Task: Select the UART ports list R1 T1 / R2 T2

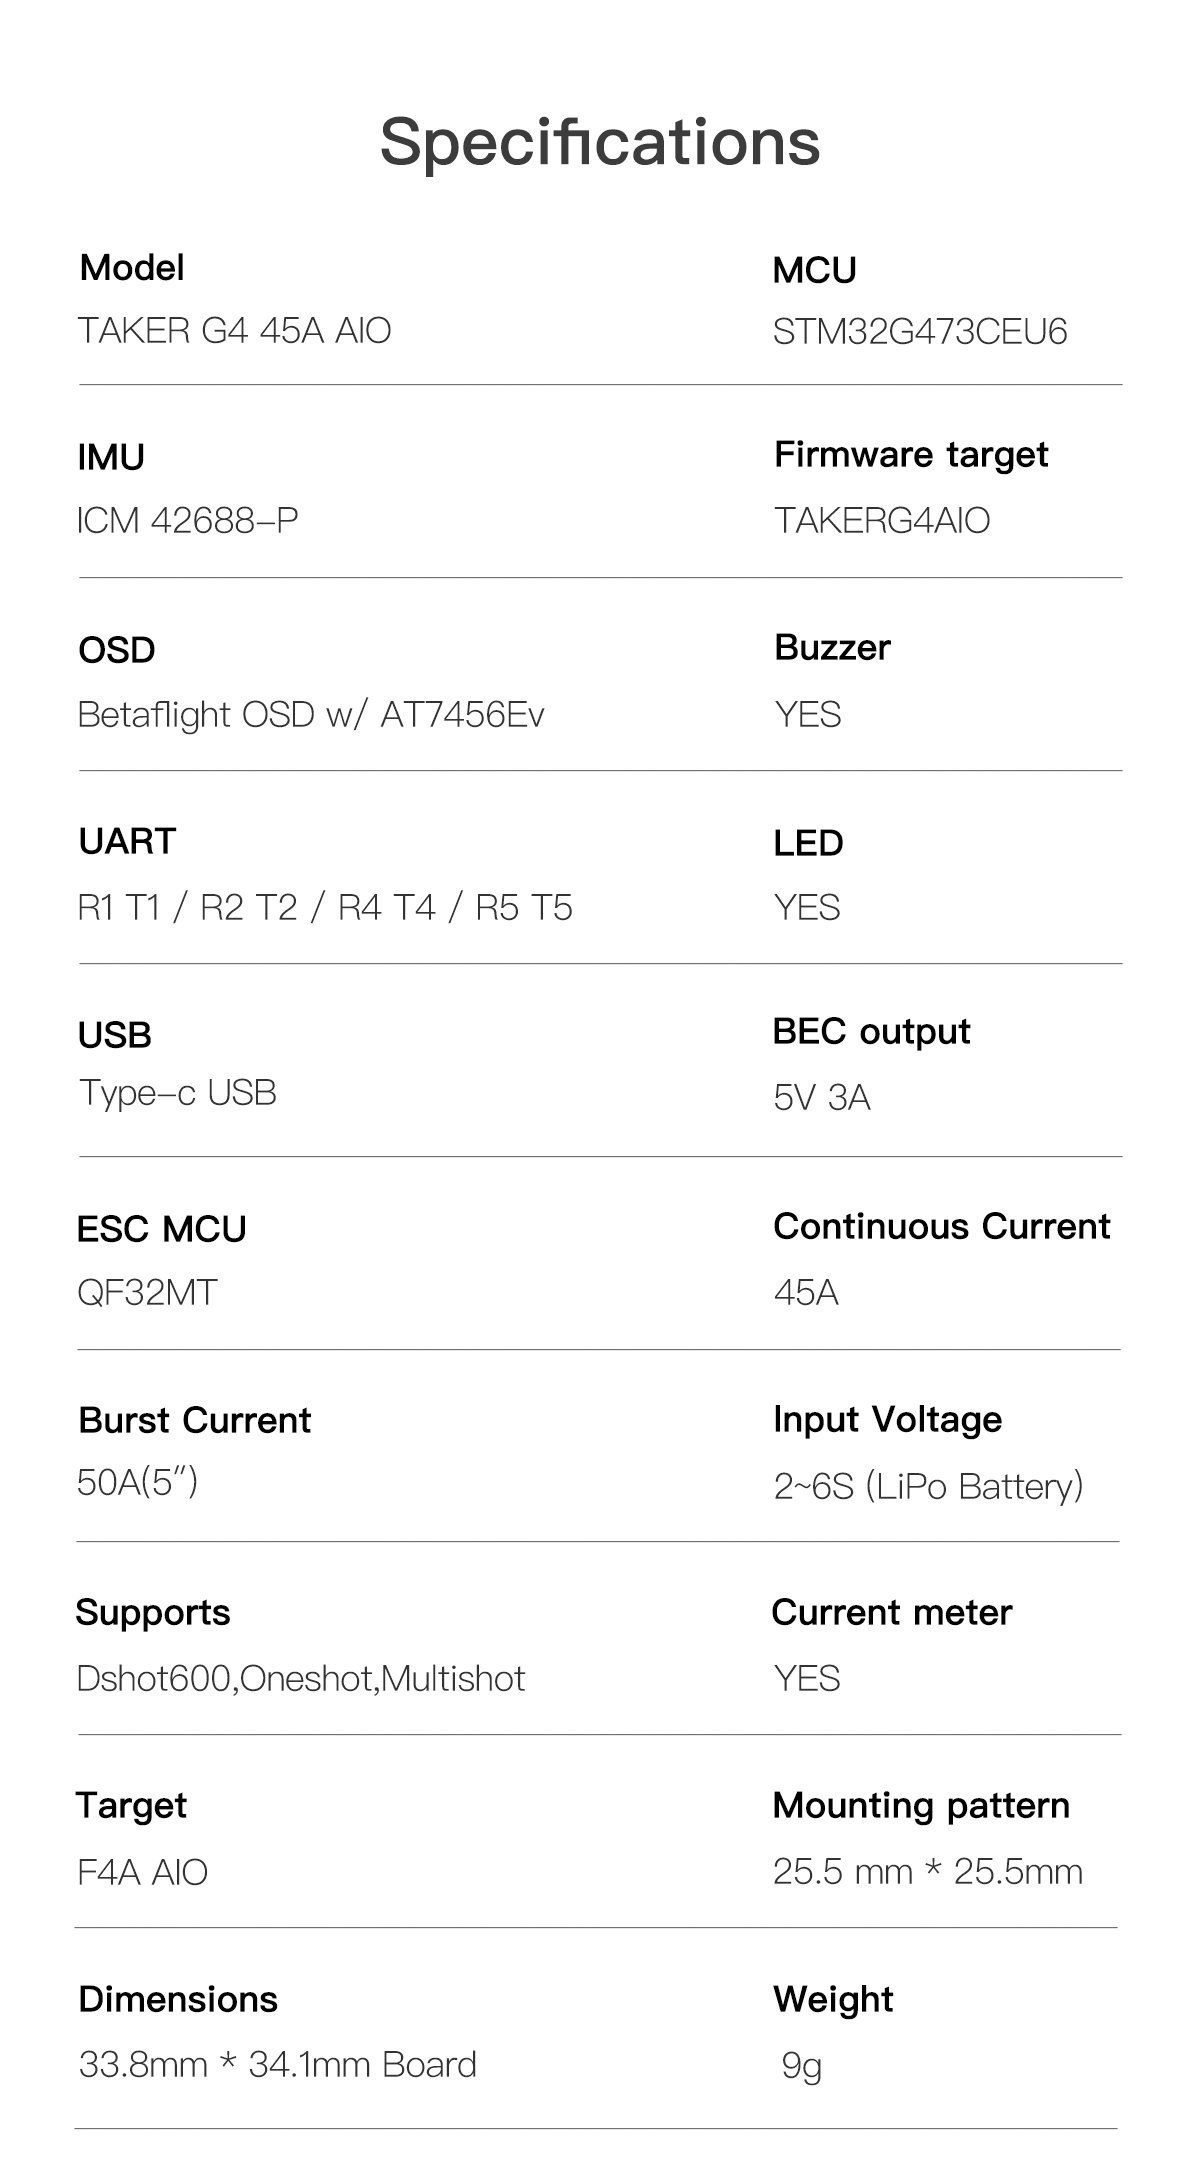Action: 325,907
